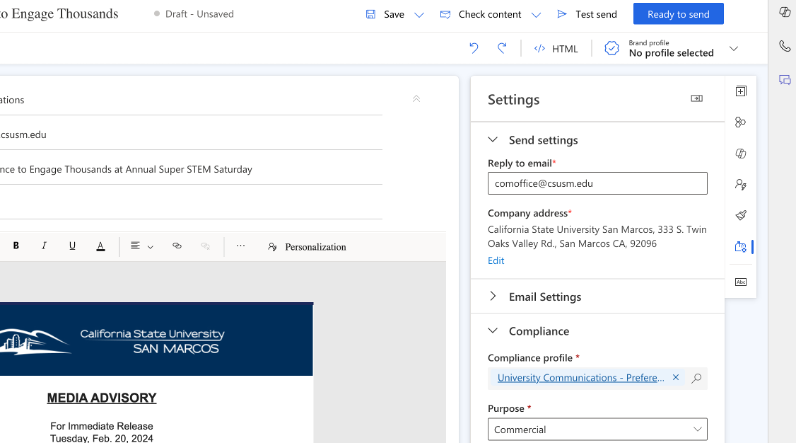
Task: Redo the last edit
Action: tap(502, 48)
